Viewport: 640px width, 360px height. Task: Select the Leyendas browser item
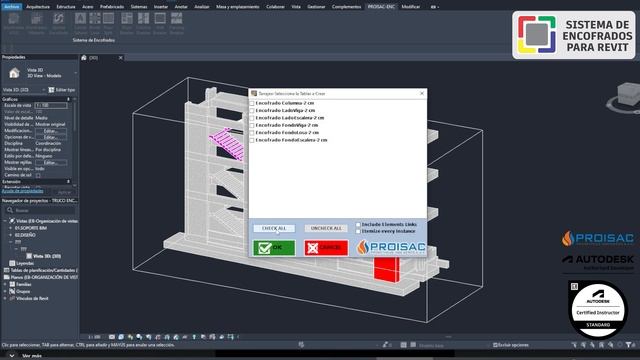pos(25,263)
